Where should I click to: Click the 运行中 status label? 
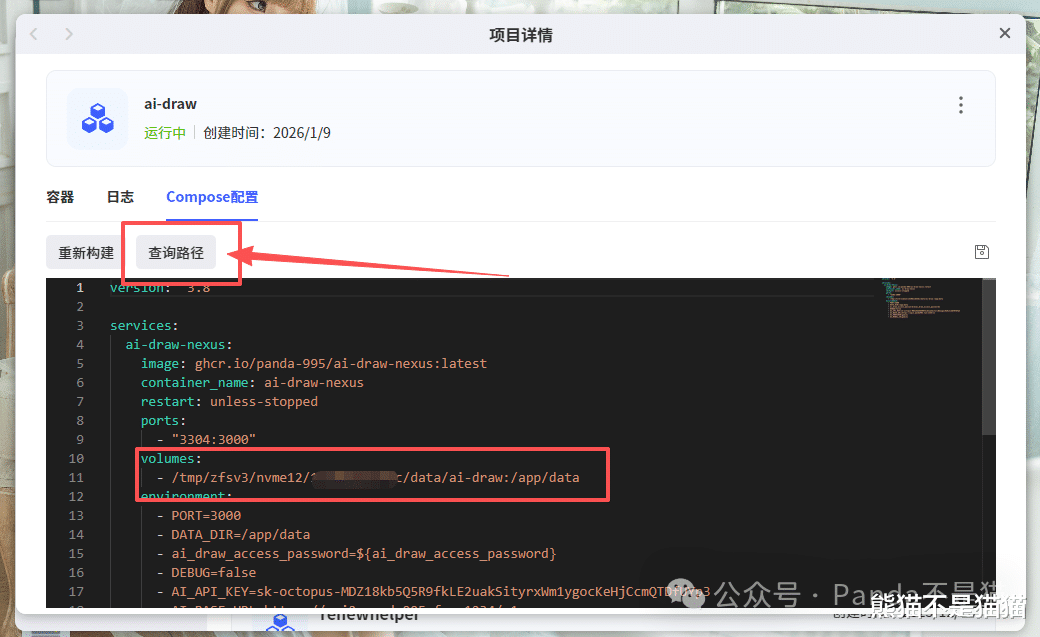tap(164, 133)
